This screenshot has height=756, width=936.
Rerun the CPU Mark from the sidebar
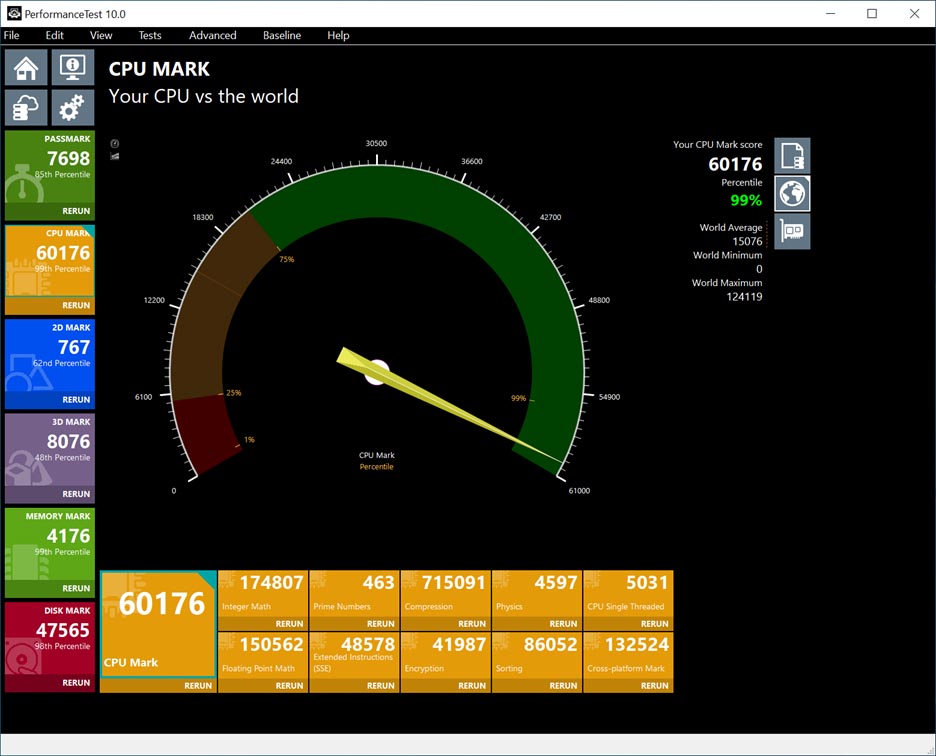pos(76,305)
